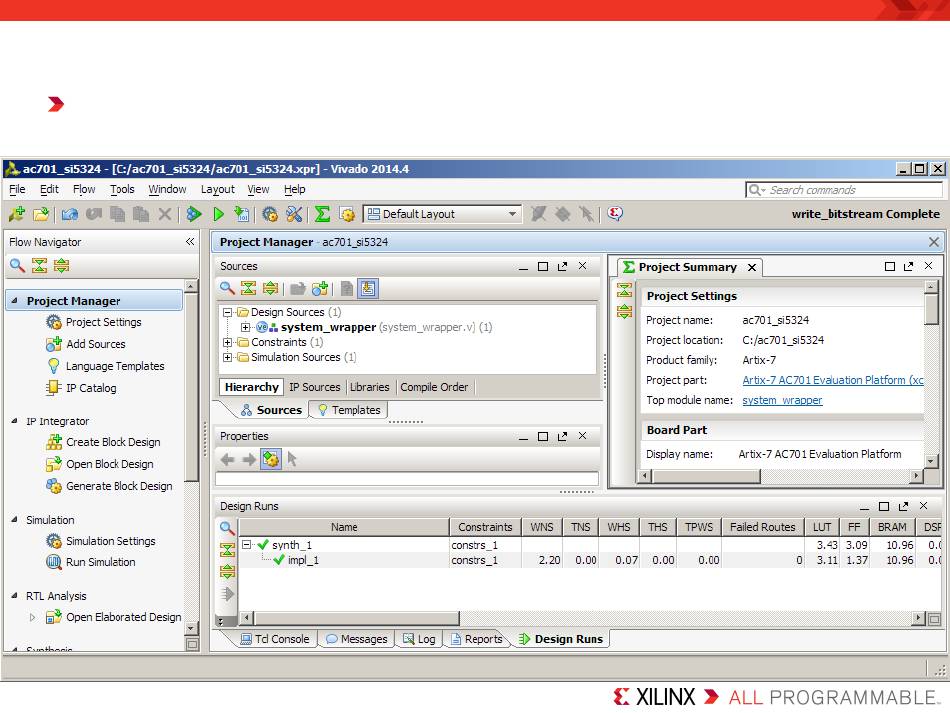Click the sigma Project Summary toolbar icon
The image size is (950, 713).
[322, 214]
